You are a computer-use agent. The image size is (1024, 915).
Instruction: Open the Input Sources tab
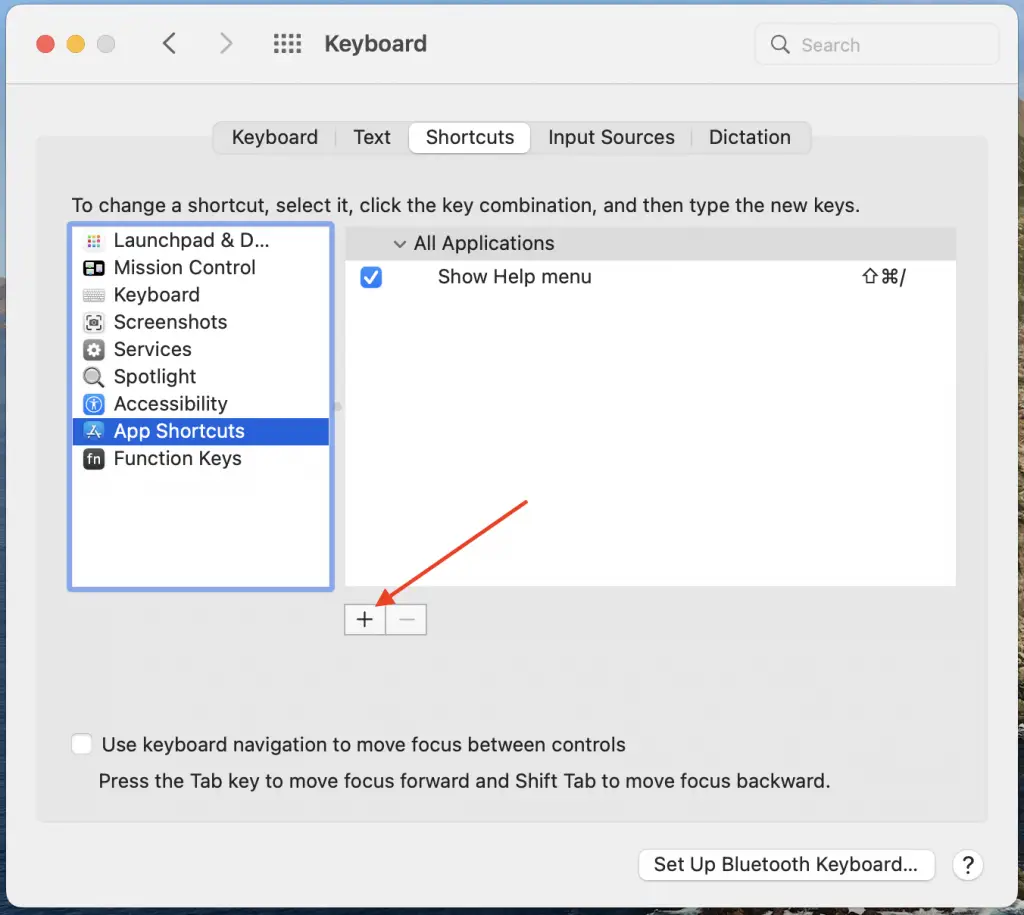[611, 137]
